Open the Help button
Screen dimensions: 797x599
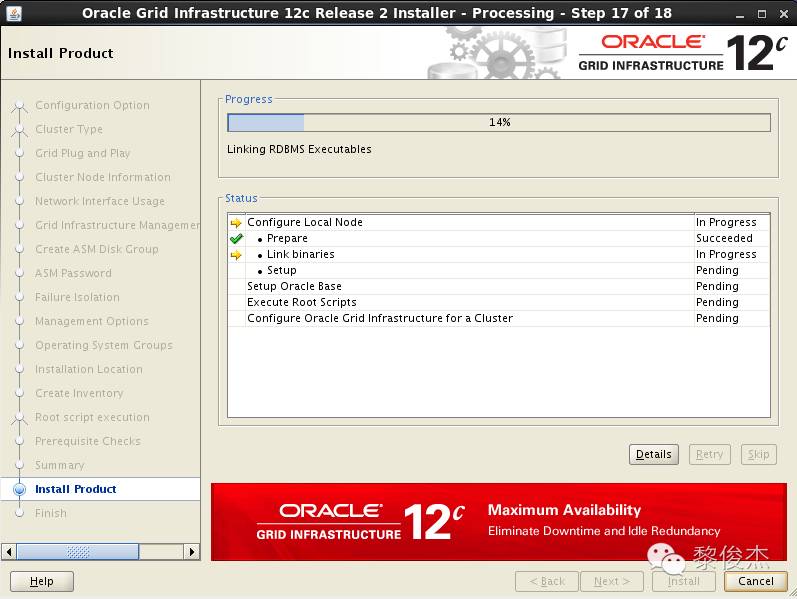tap(42, 581)
